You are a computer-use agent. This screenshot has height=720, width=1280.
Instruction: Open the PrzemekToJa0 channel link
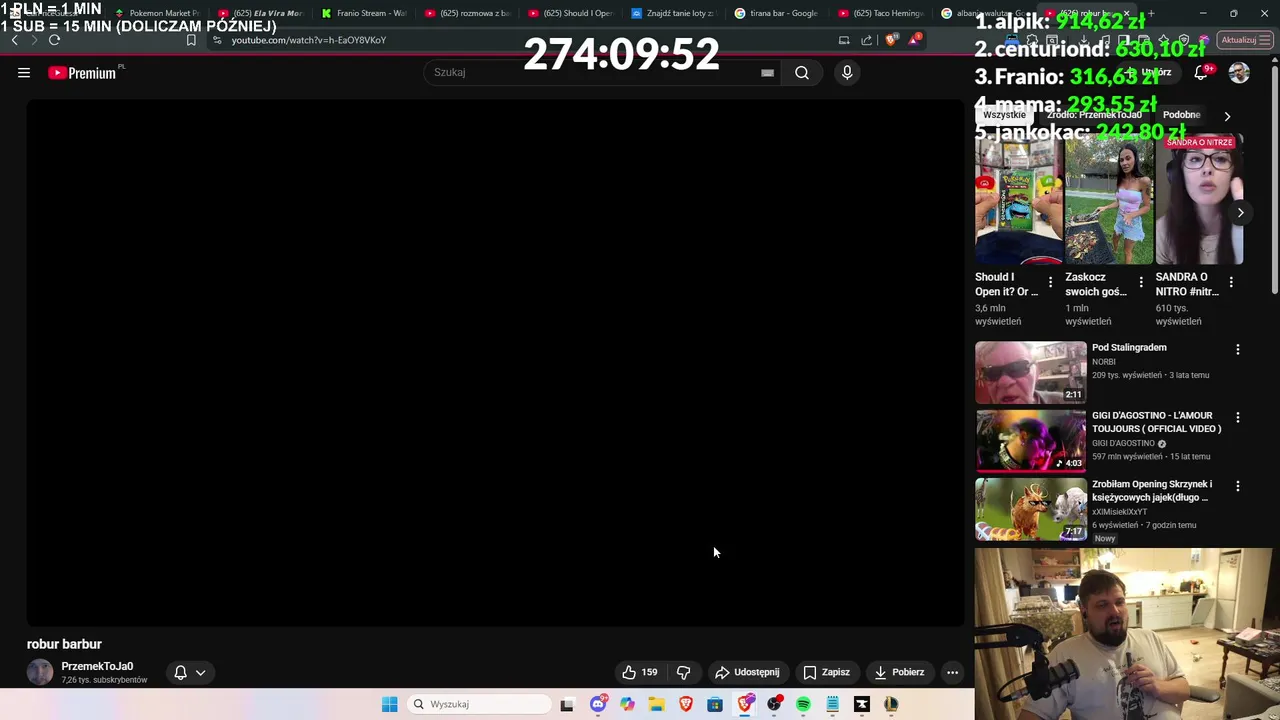[97, 666]
